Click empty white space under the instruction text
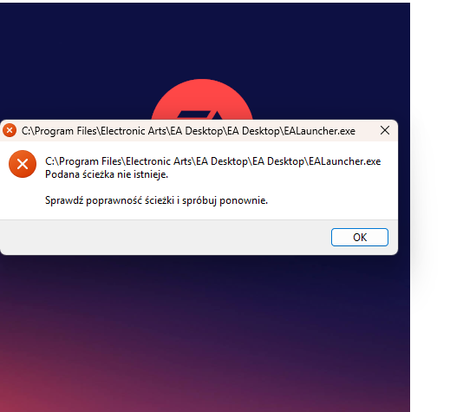 point(198,213)
